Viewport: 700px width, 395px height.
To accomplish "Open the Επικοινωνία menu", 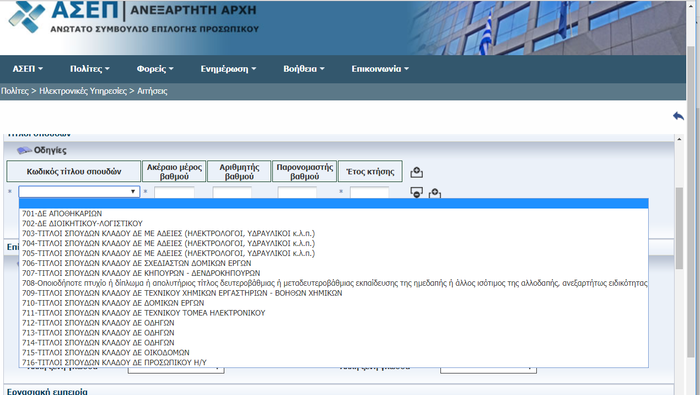I will (x=380, y=69).
